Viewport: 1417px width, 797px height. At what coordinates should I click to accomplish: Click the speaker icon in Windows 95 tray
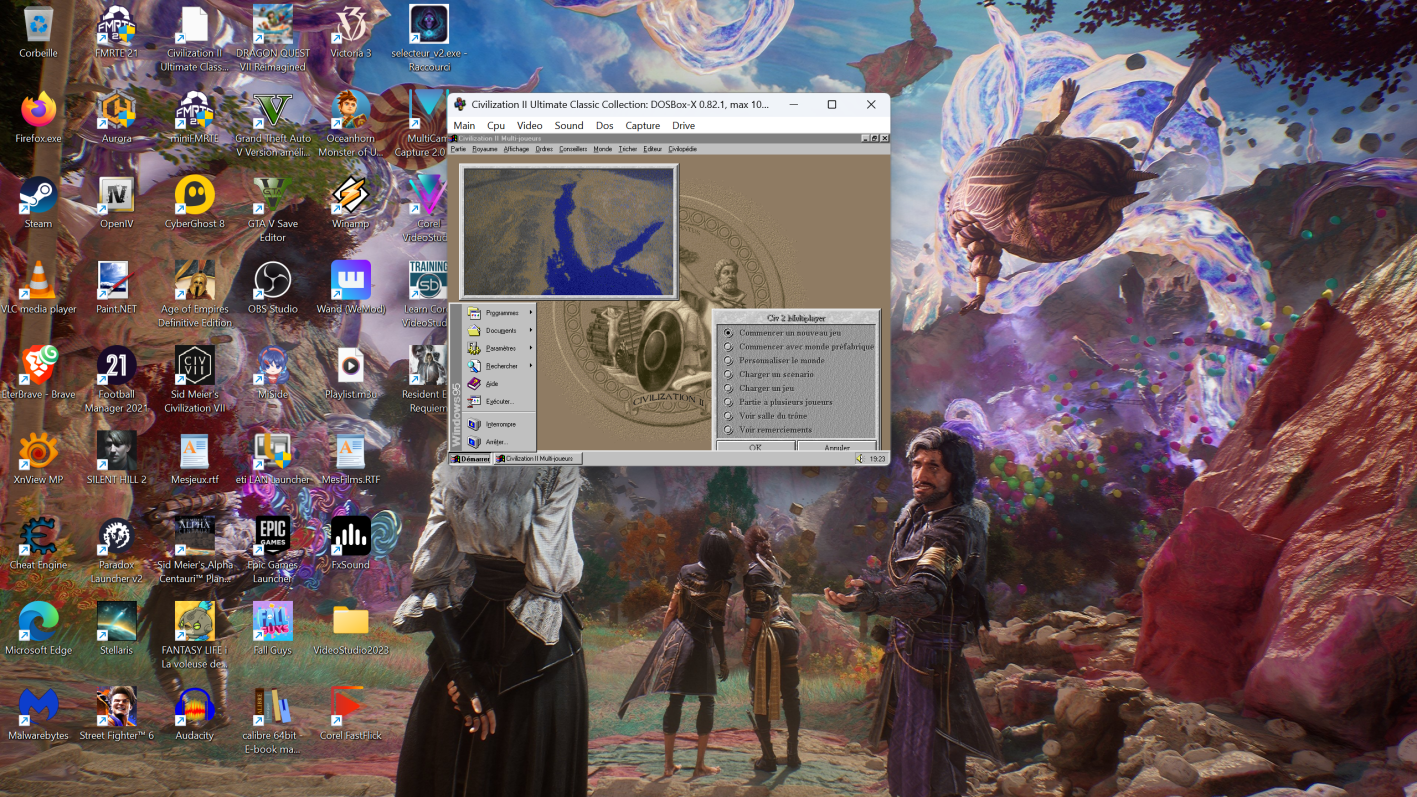(x=860, y=459)
